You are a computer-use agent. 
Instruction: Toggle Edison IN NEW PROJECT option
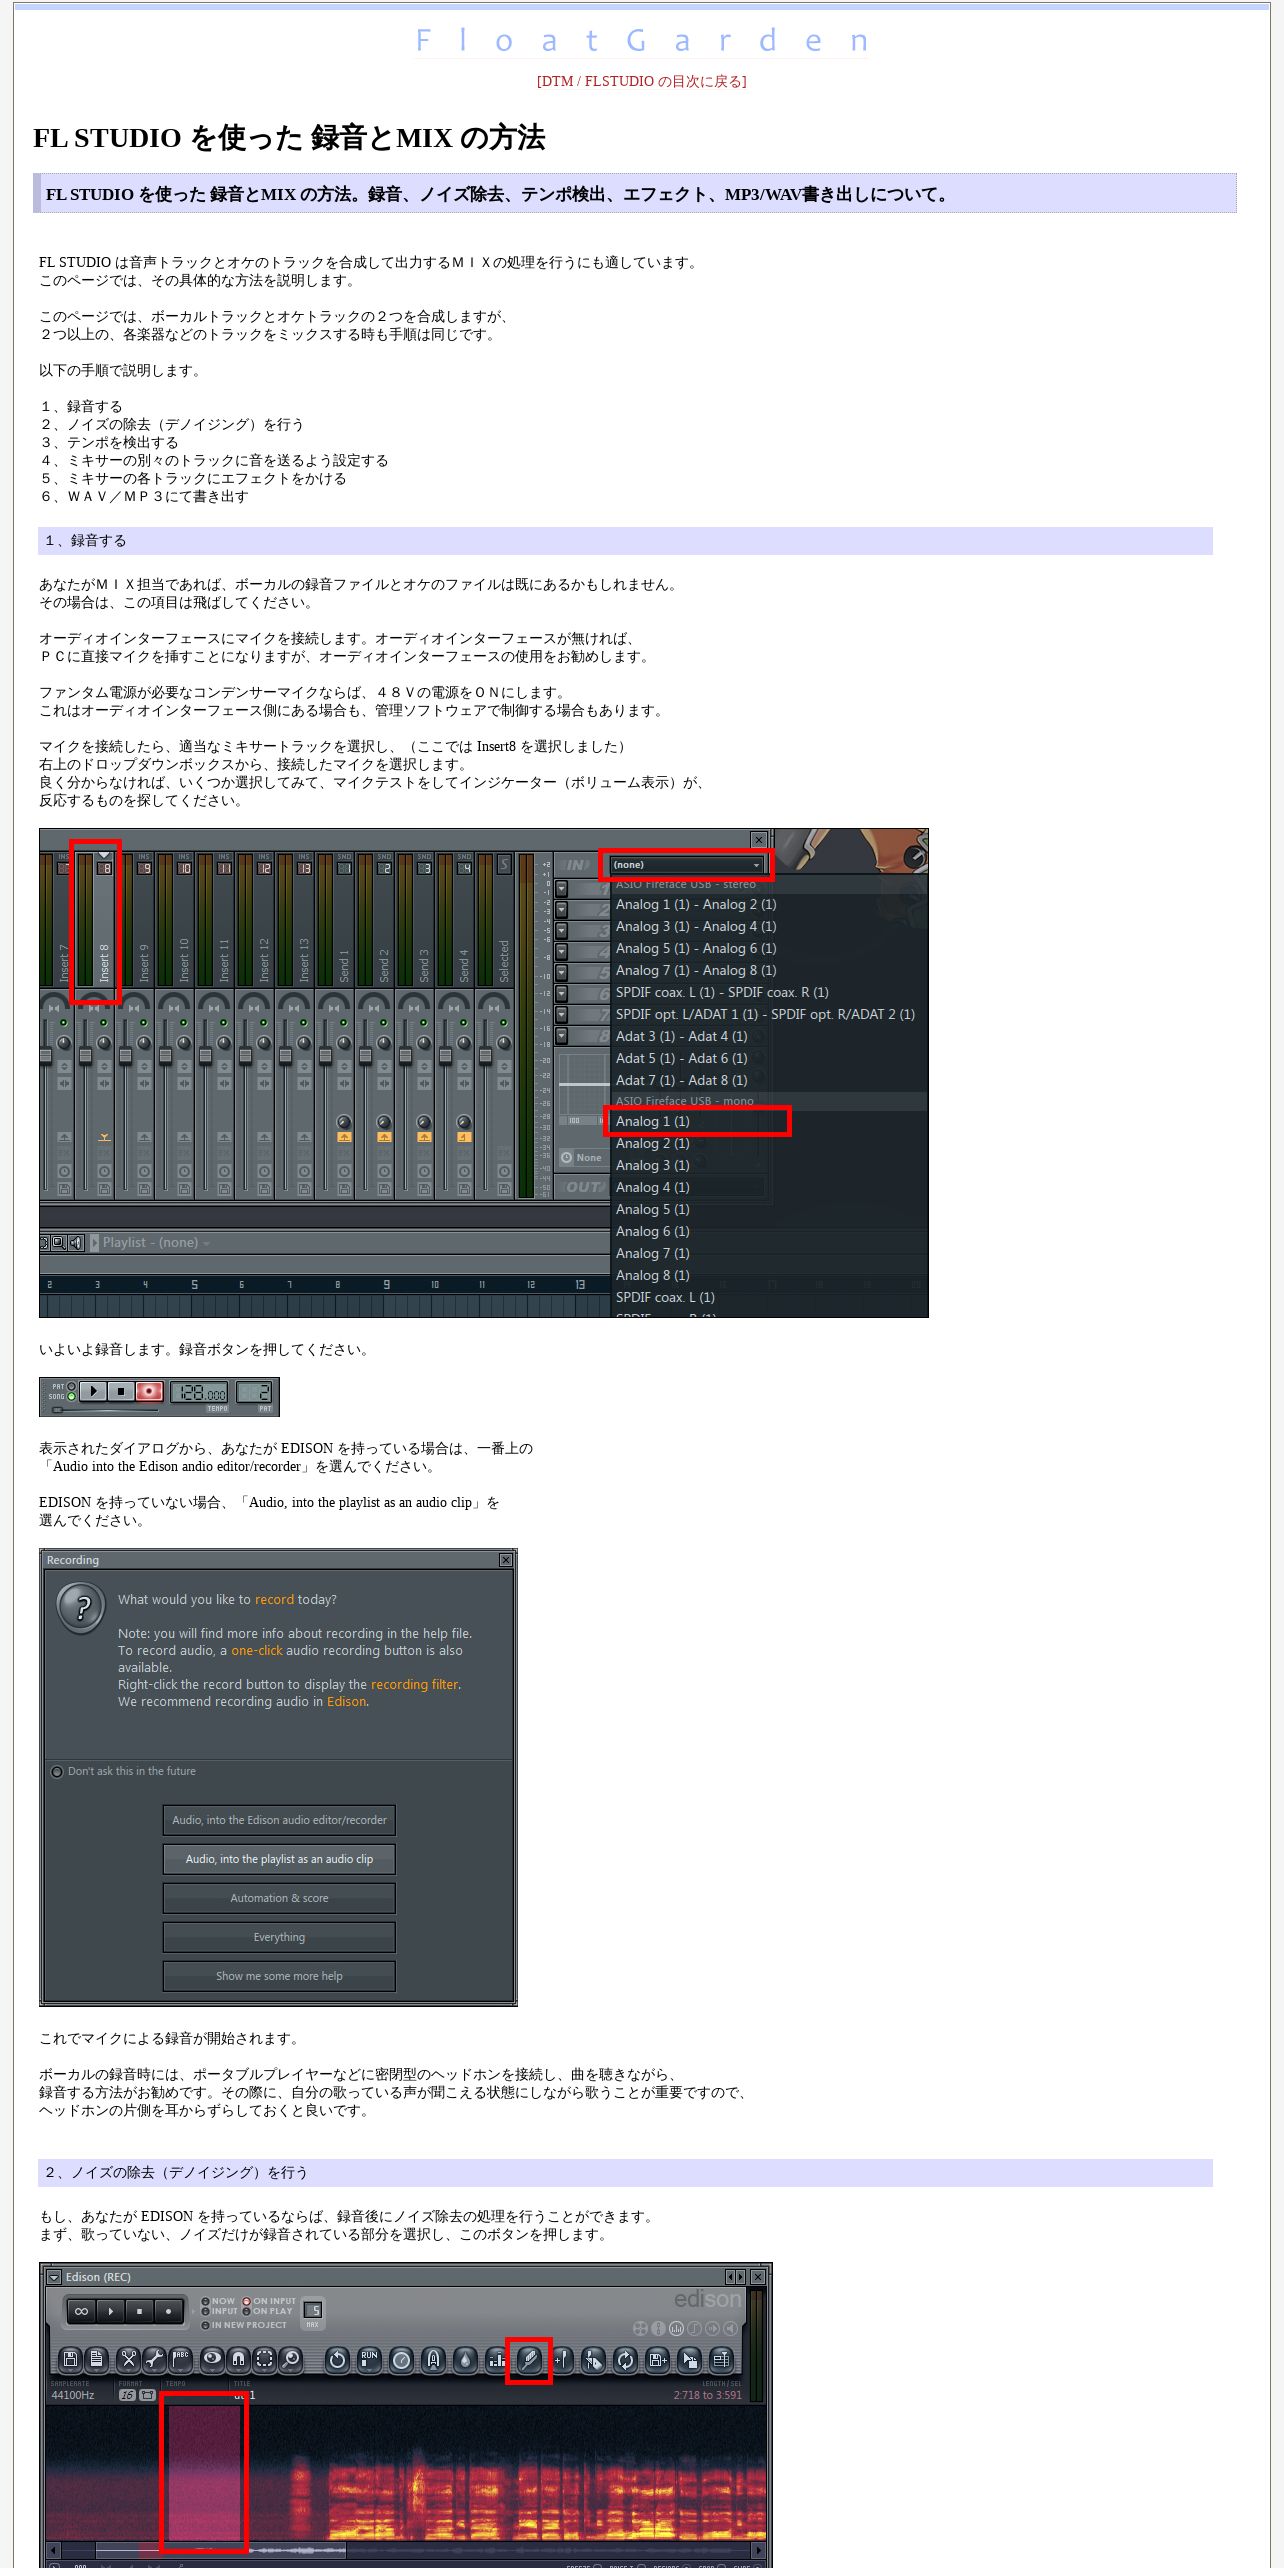pyautogui.click(x=244, y=2325)
